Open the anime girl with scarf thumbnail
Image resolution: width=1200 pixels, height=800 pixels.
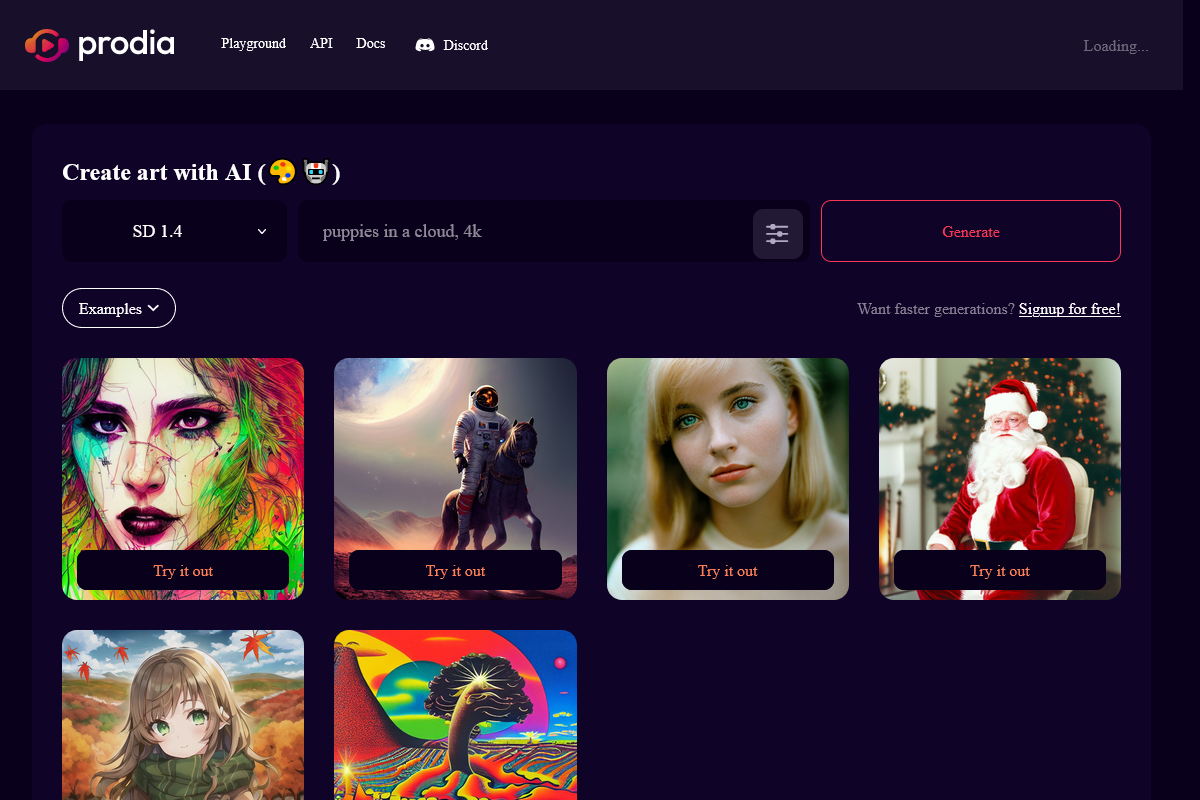coord(183,715)
